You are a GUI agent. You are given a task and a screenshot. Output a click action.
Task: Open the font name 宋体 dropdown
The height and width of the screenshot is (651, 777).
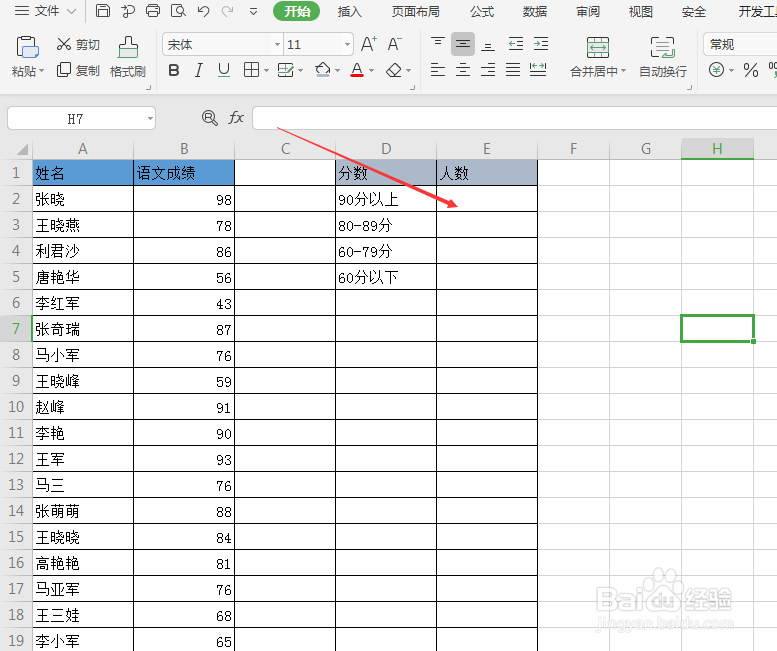coord(278,45)
